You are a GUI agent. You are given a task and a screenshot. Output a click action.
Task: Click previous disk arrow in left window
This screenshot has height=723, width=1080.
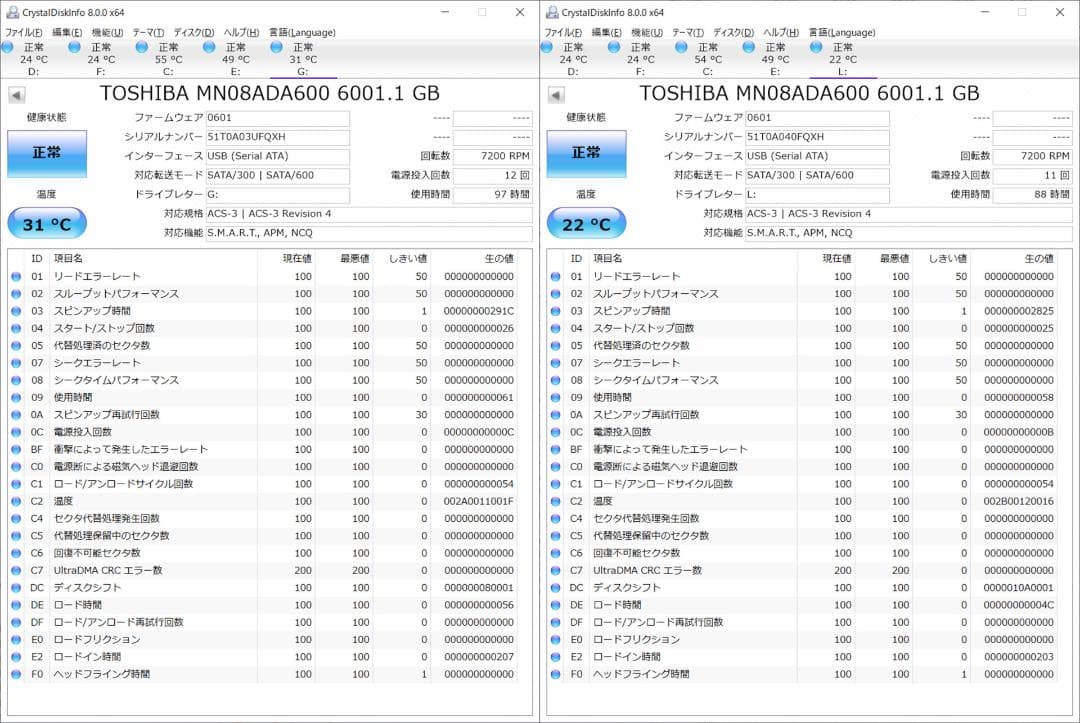click(17, 95)
